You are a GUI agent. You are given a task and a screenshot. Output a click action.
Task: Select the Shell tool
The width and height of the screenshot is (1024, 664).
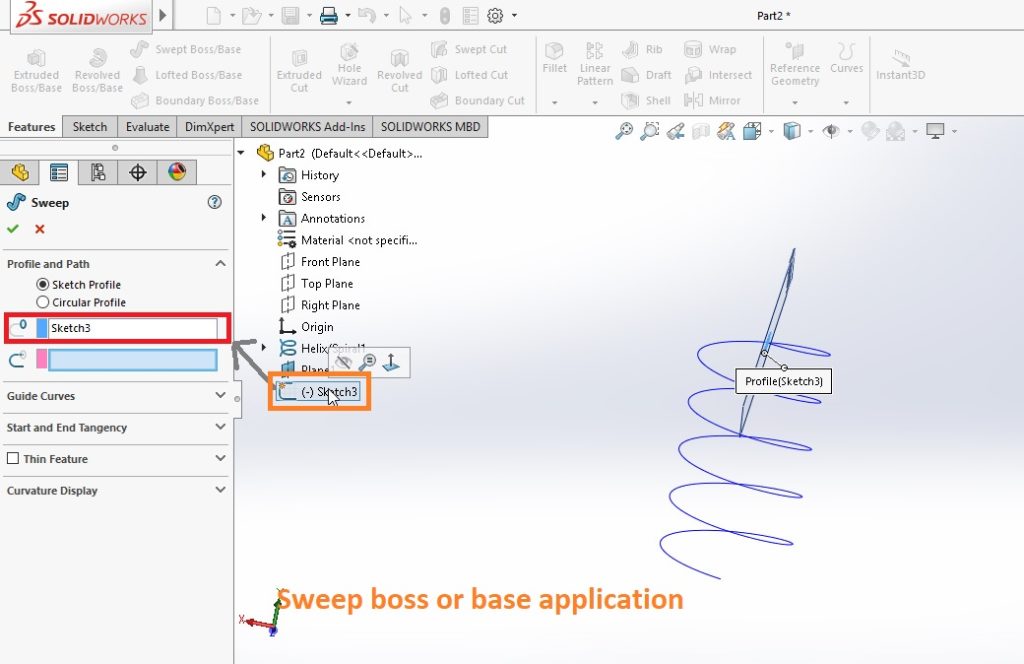point(646,101)
